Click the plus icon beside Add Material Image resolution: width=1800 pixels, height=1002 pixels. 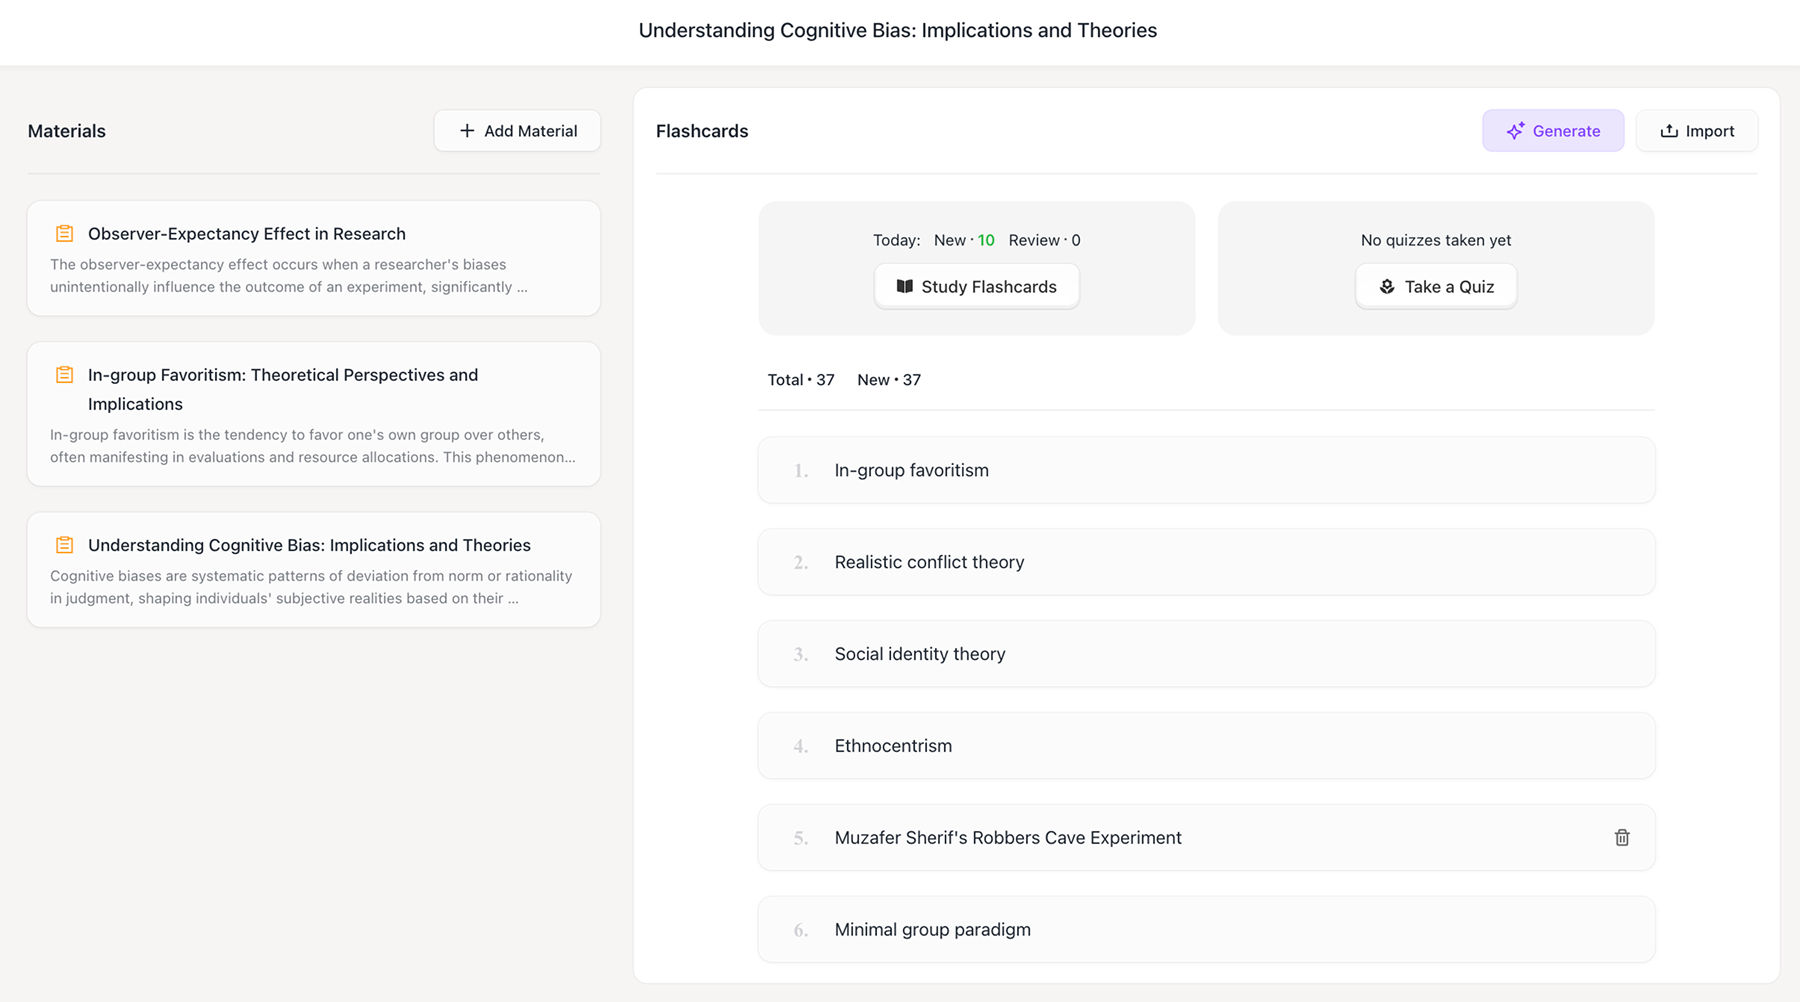tap(467, 131)
